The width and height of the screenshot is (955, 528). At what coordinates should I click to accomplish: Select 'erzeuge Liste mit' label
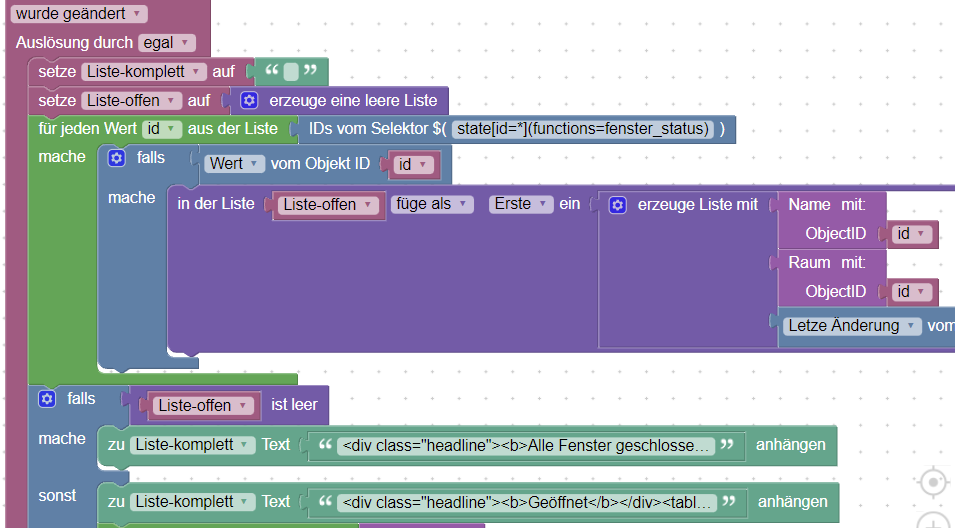[697, 205]
